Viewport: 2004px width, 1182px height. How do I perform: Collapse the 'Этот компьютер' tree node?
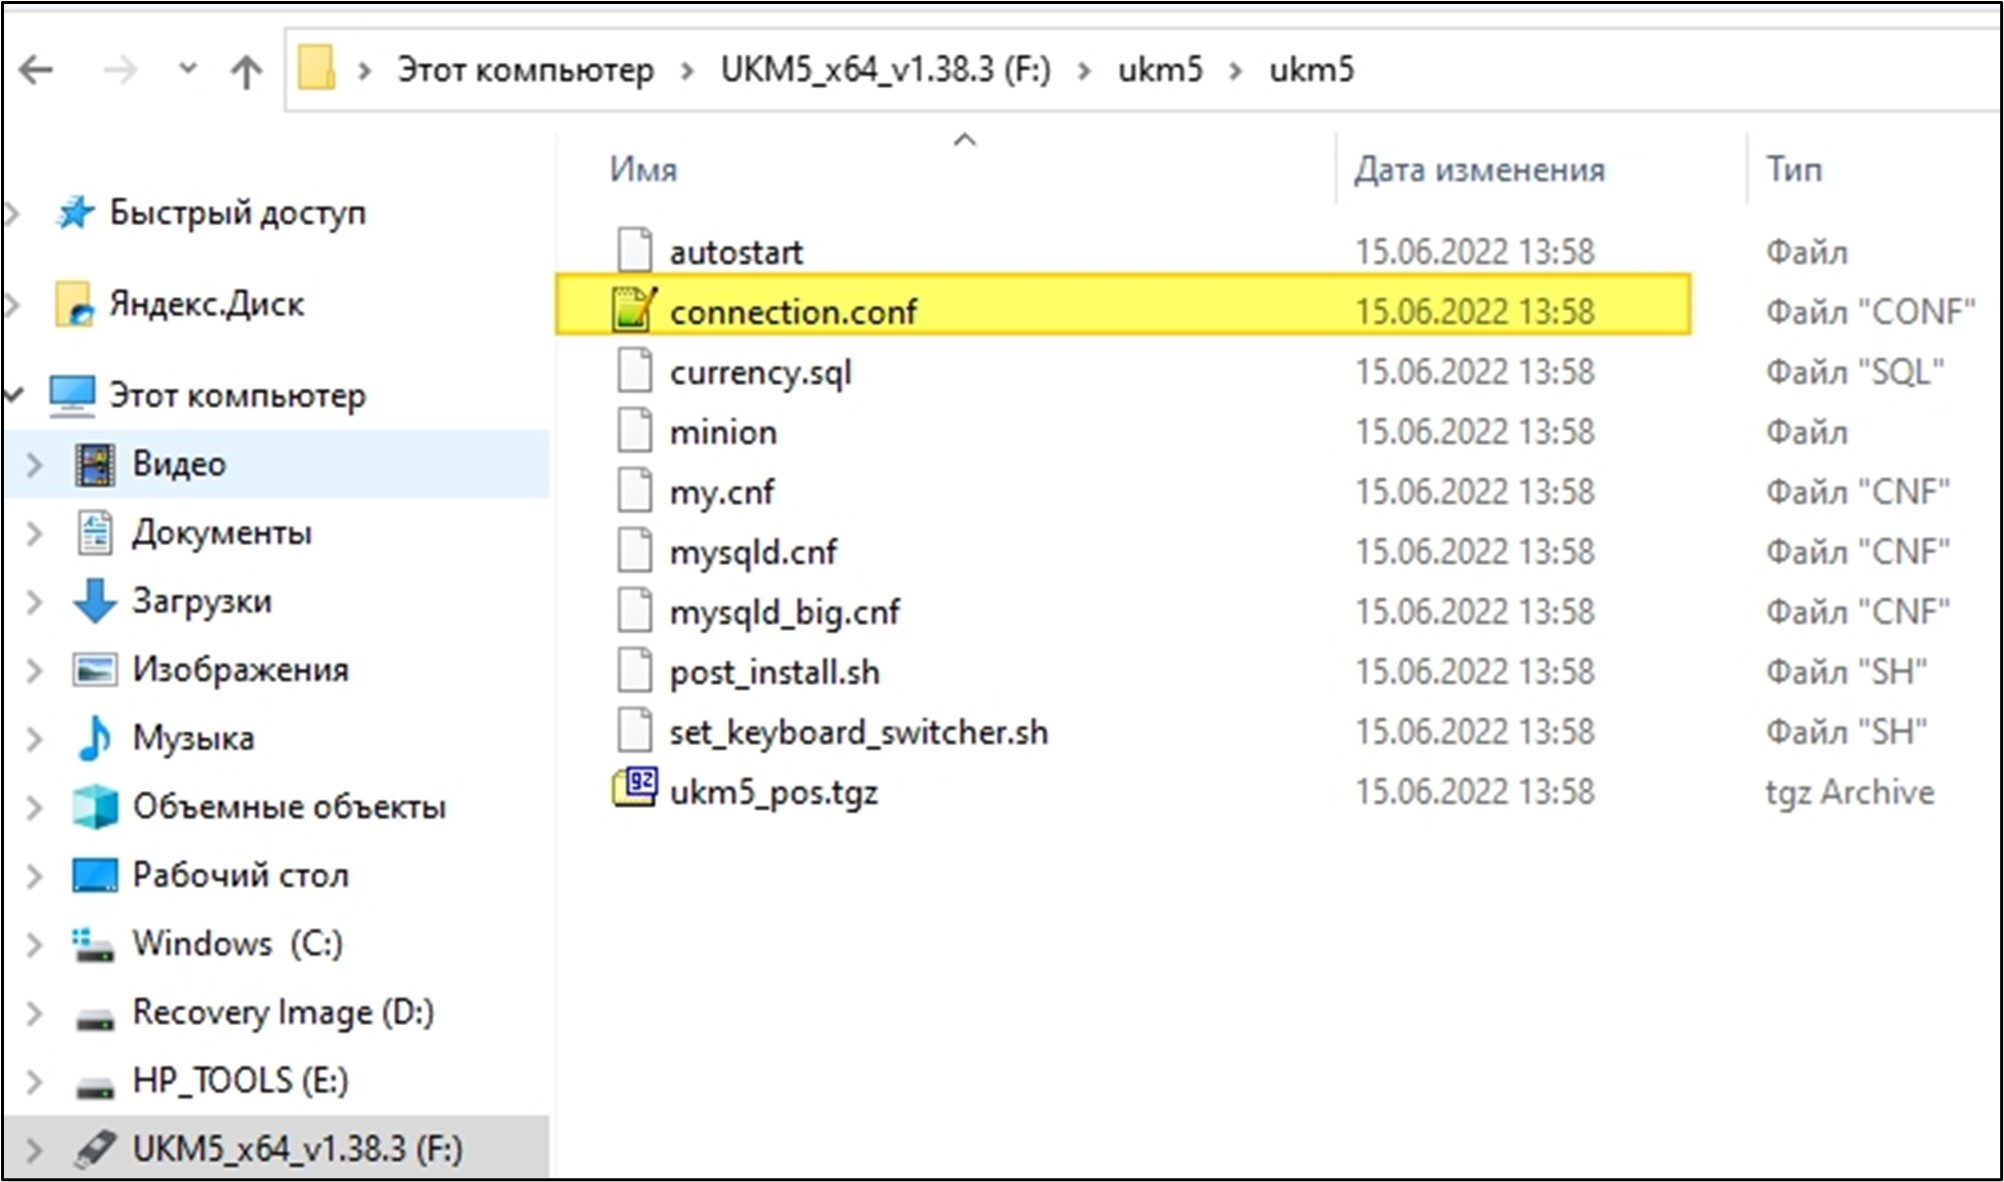(x=14, y=395)
